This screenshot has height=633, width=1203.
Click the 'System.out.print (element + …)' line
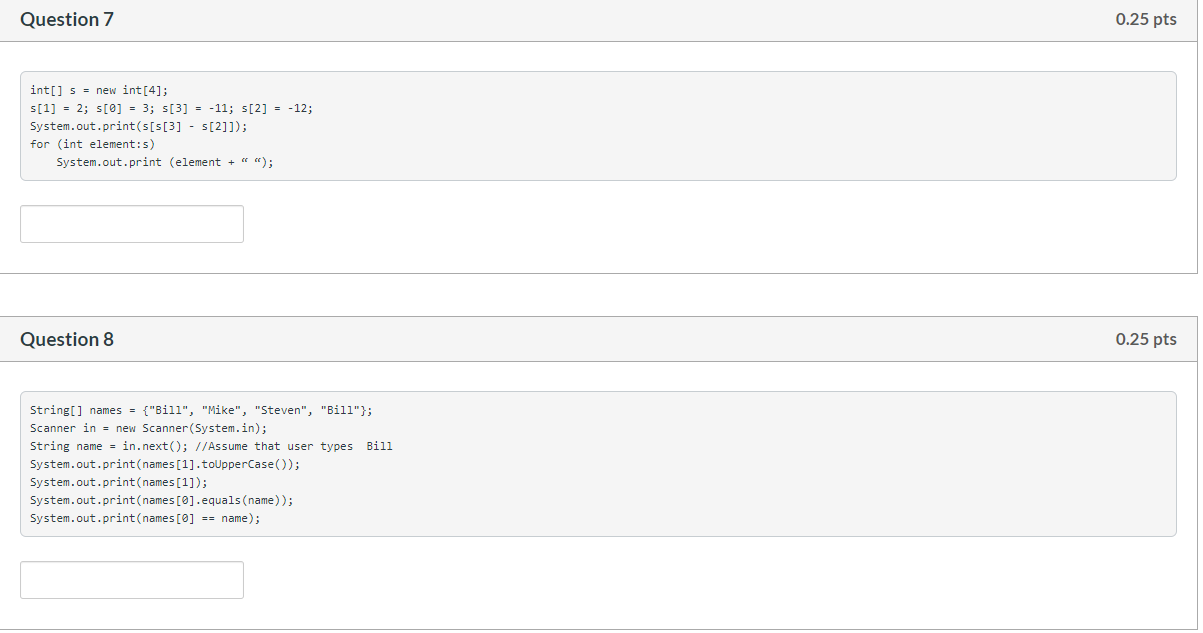pyautogui.click(x=165, y=162)
